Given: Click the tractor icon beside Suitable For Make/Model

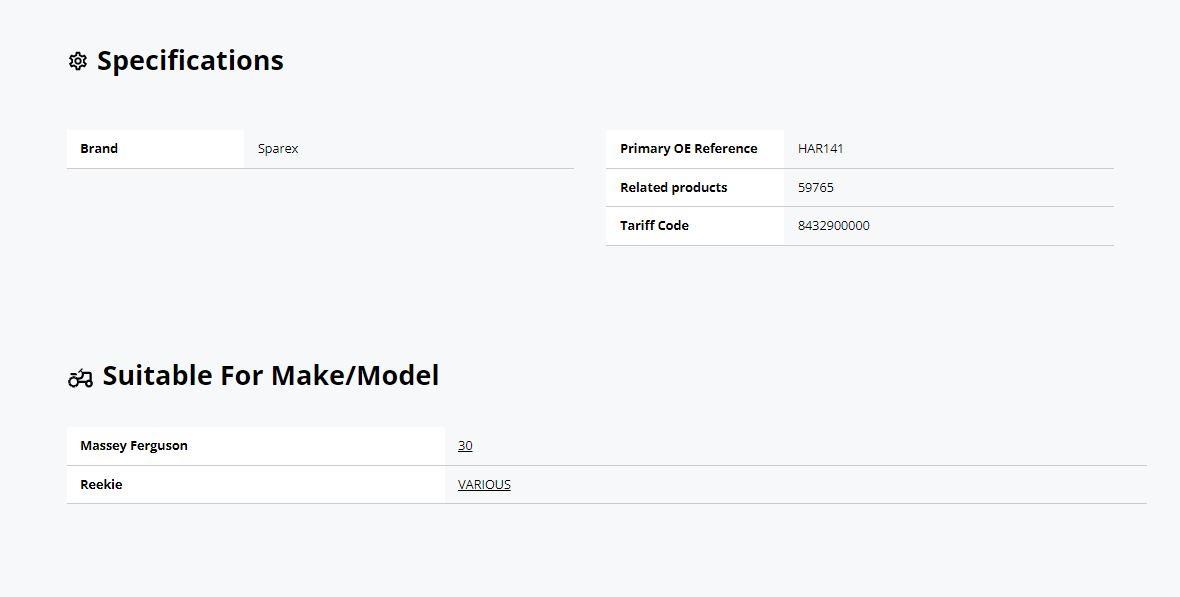Looking at the screenshot, I should click(81, 378).
